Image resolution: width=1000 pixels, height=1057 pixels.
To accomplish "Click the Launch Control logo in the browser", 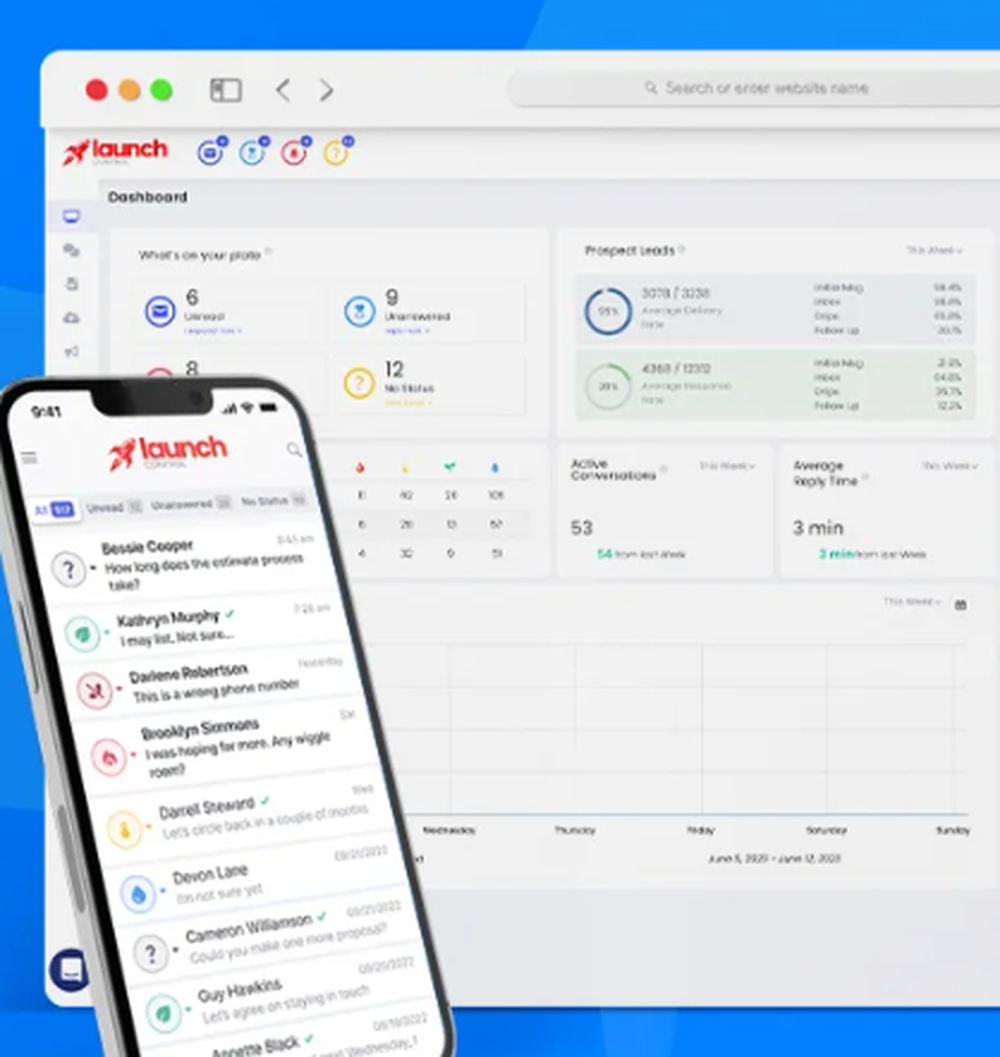I will (x=115, y=151).
